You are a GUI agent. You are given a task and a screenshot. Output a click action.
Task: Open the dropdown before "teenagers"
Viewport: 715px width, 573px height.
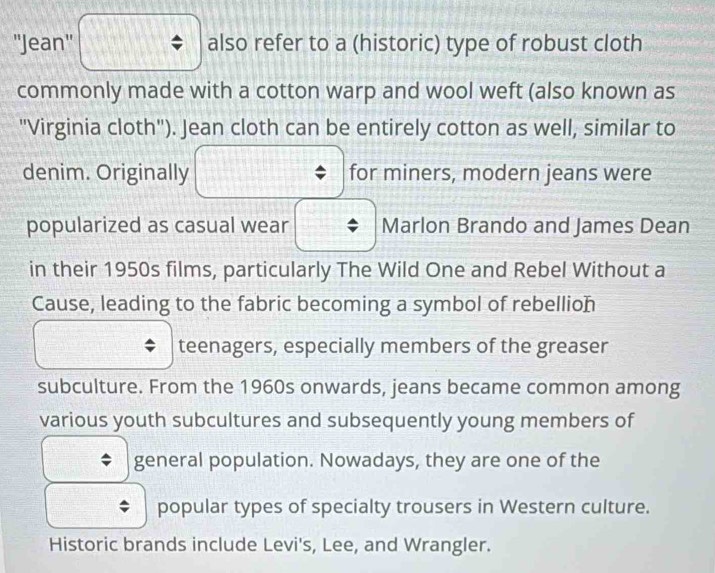click(104, 348)
